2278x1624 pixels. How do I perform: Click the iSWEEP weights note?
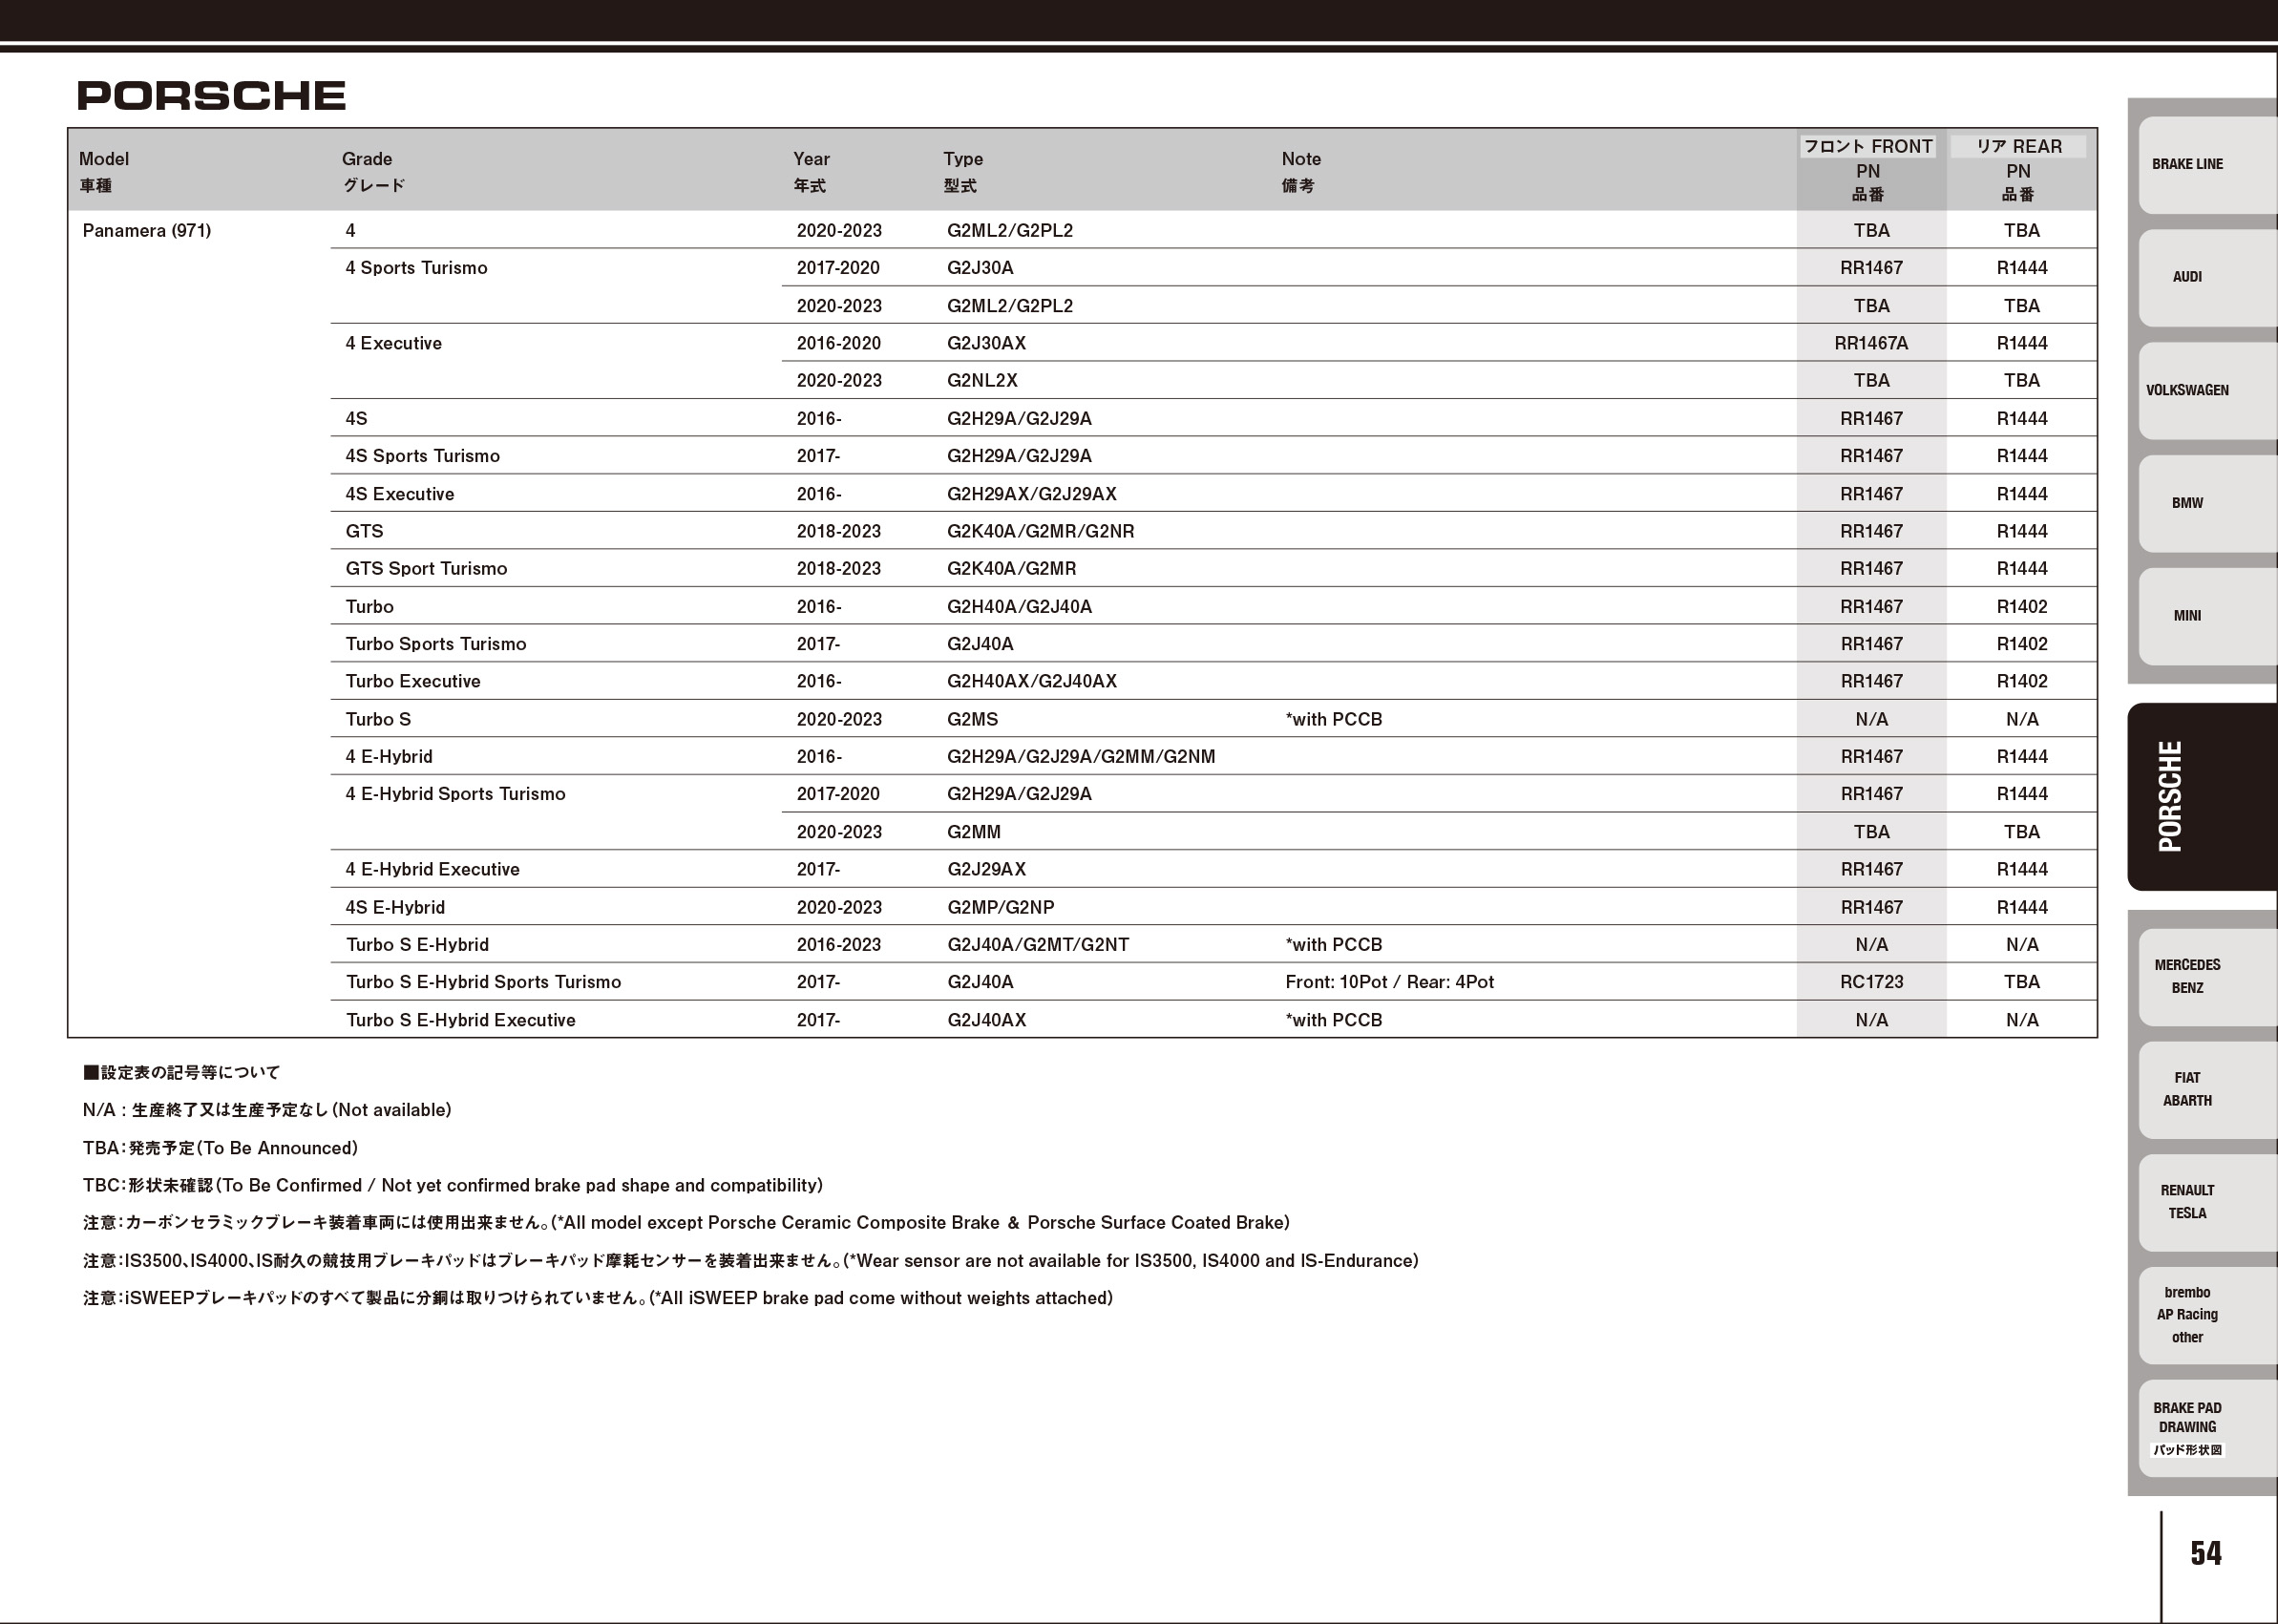[x=597, y=1298]
